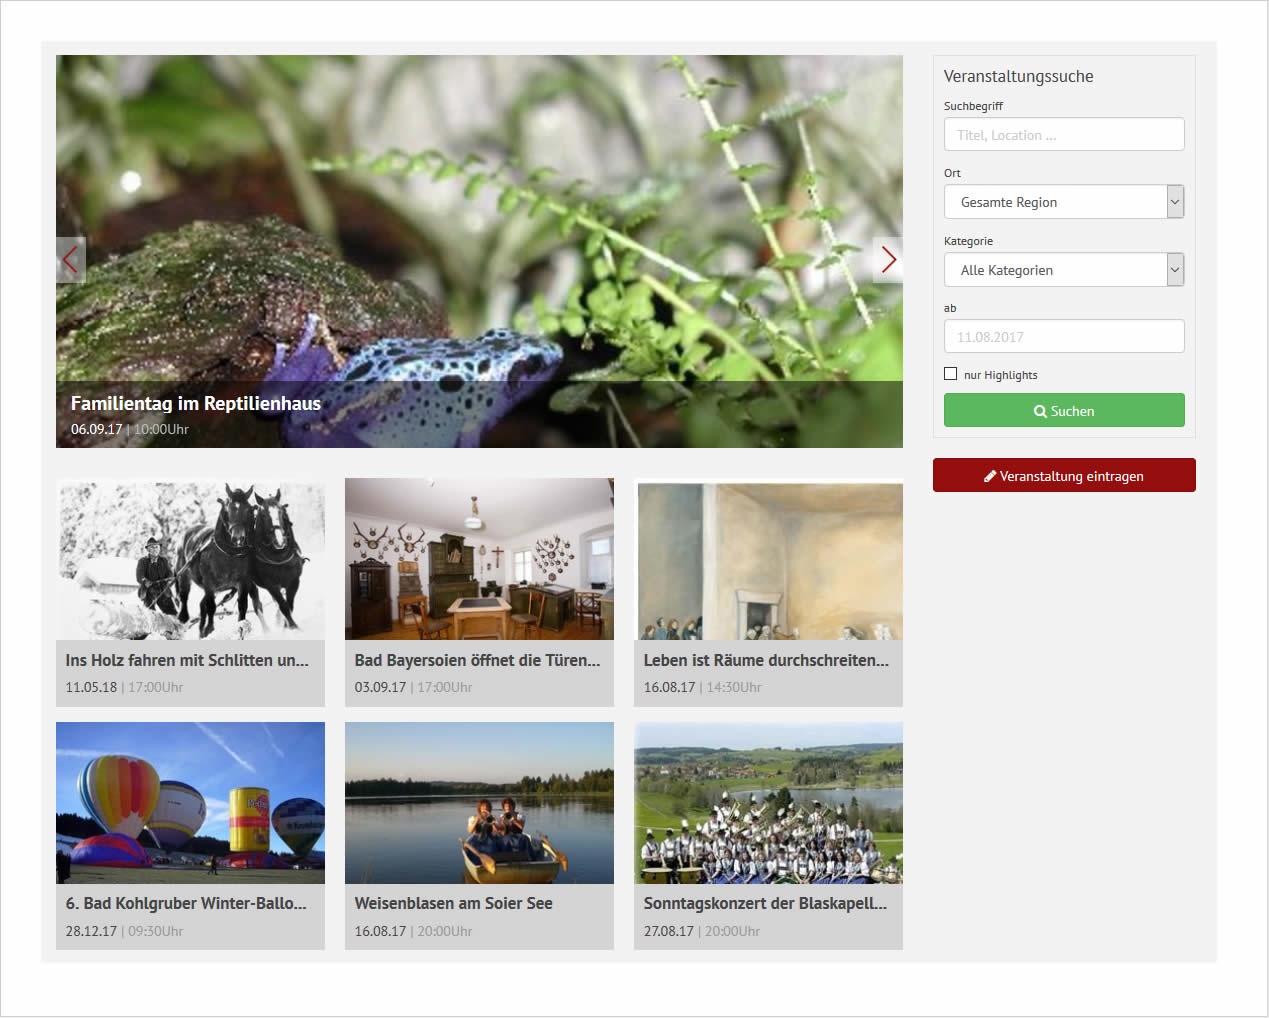This screenshot has width=1269, height=1018.
Task: Click the Veranstaltungssuche heading
Action: click(1018, 76)
